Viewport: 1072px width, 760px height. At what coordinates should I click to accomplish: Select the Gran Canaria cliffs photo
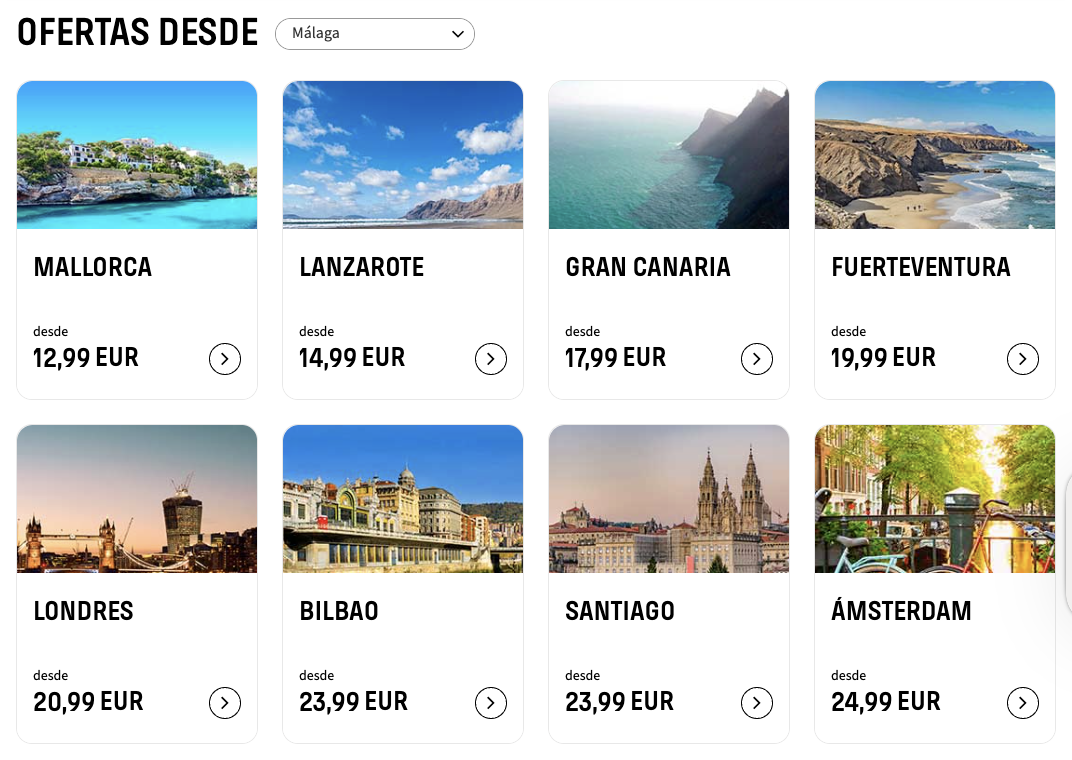tap(669, 155)
